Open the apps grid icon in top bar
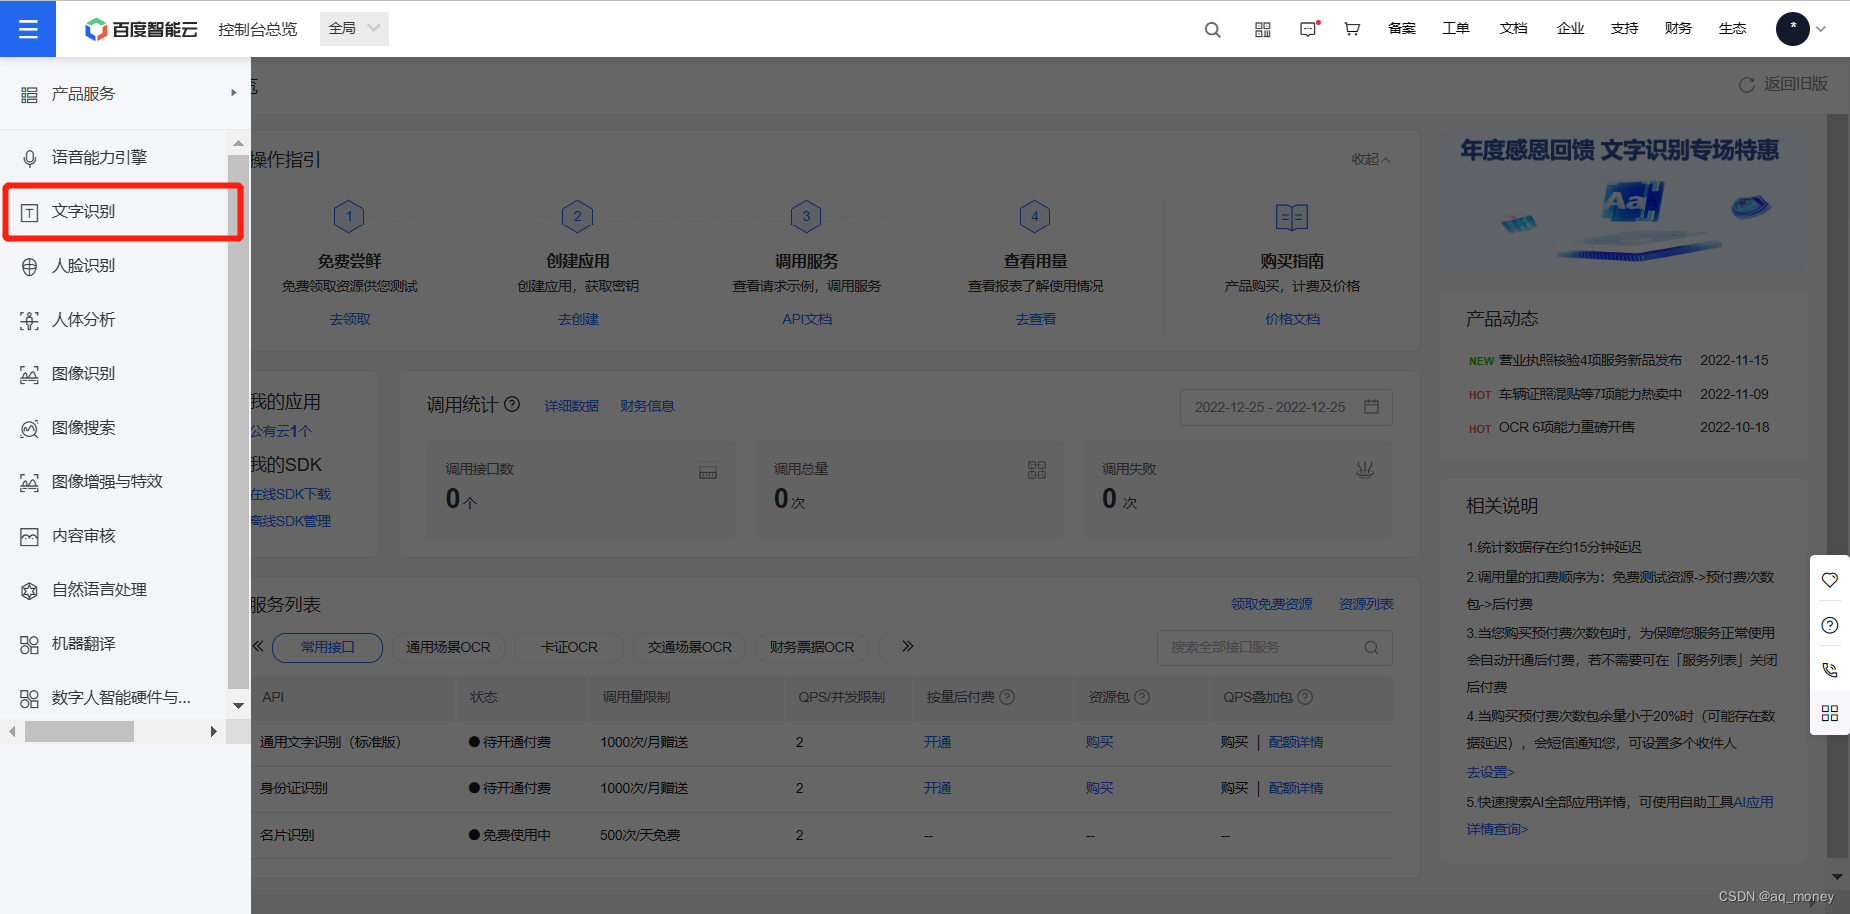1850x914 pixels. (x=1263, y=29)
